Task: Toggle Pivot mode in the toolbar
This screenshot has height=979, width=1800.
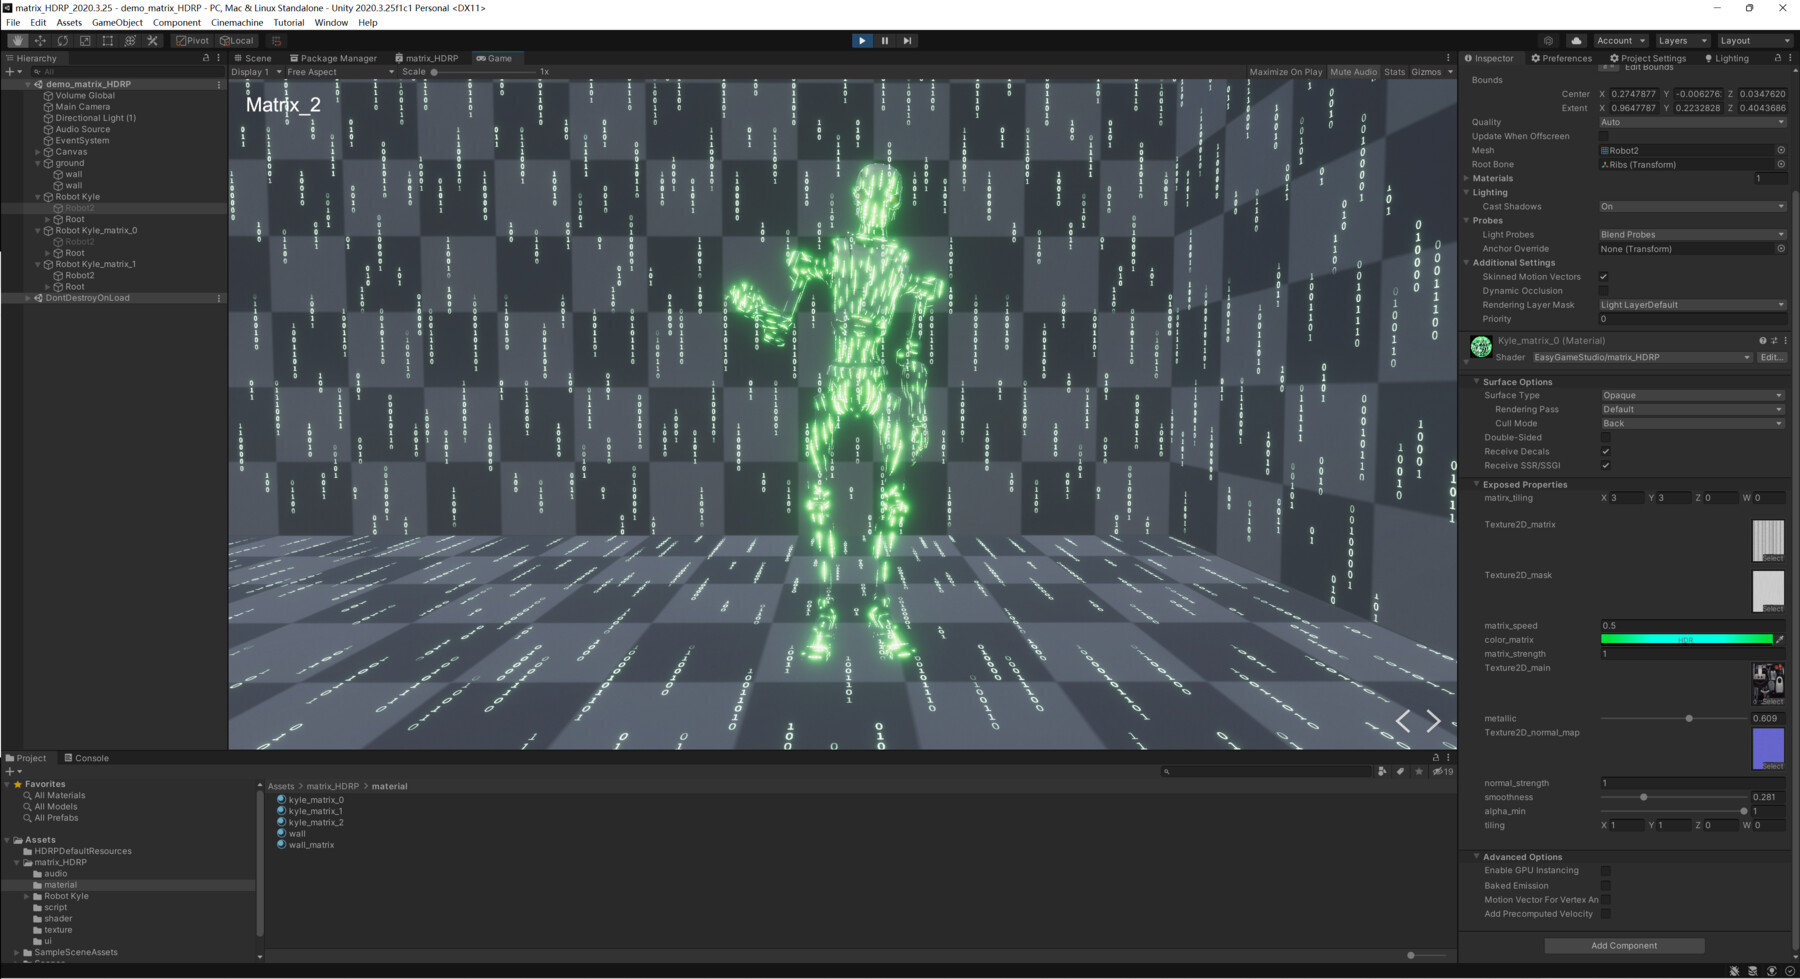Action: [x=191, y=41]
